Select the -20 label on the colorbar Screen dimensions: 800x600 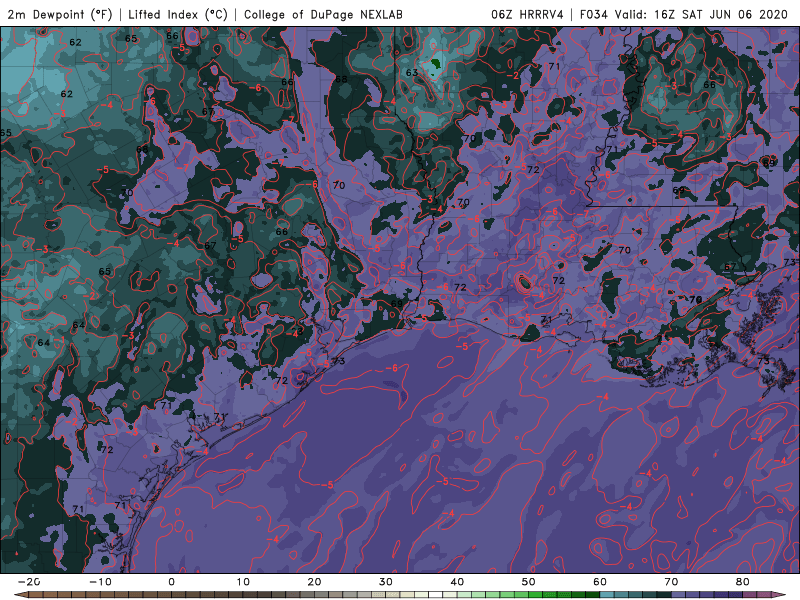29,582
